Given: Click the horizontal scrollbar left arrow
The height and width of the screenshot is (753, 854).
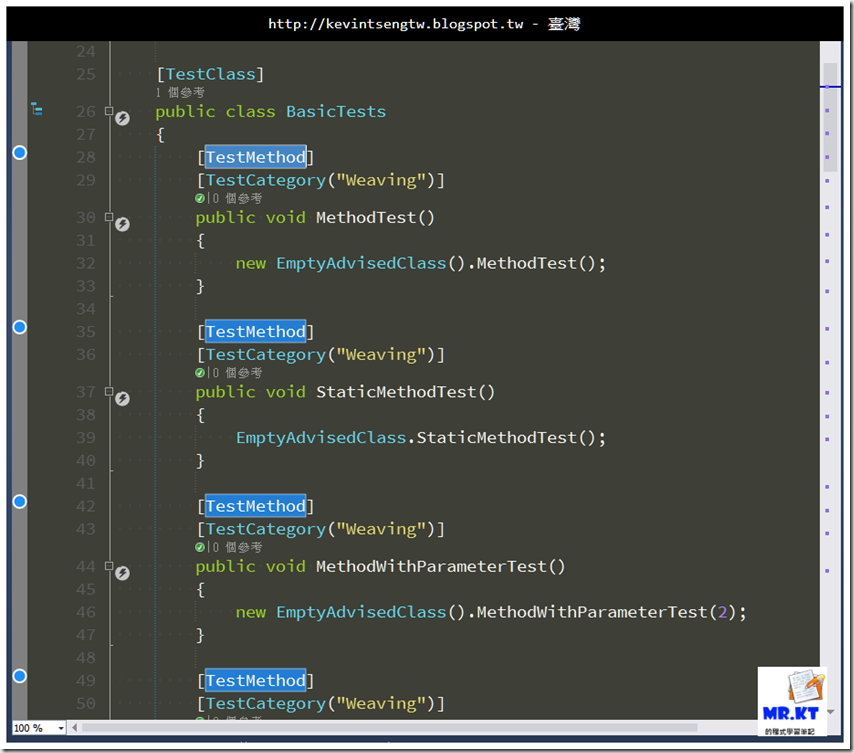Looking at the screenshot, I should point(75,727).
